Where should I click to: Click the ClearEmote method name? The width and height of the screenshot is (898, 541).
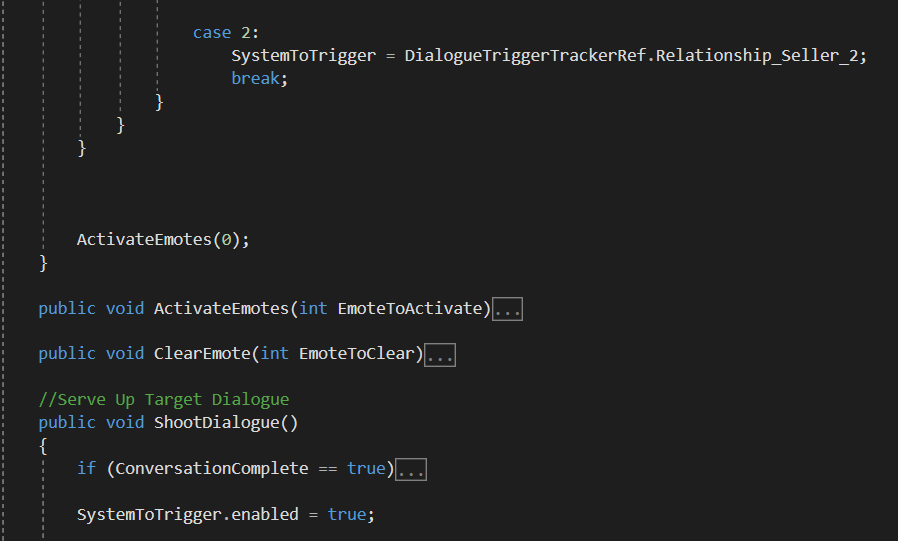(202, 354)
